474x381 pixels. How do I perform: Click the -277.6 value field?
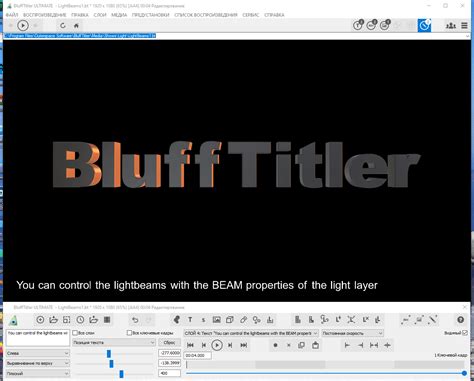tap(169, 353)
